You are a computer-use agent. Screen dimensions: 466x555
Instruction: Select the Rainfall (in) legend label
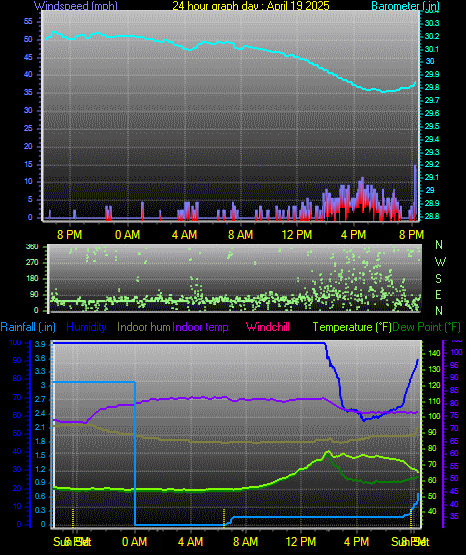coord(28,327)
